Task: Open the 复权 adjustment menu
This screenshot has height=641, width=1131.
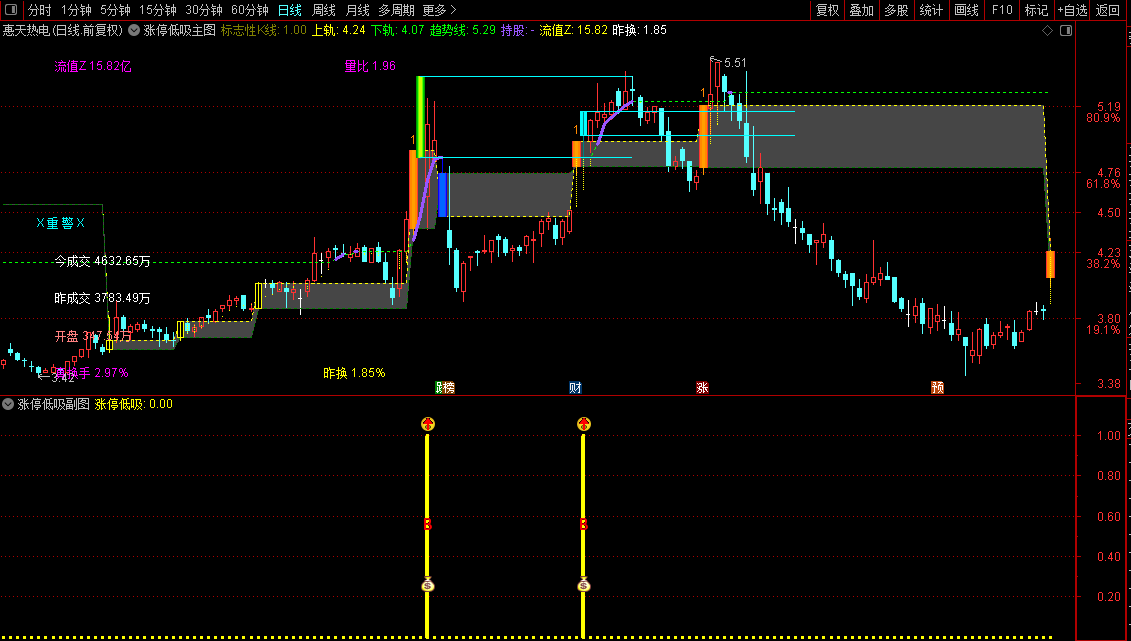Action: pos(827,10)
